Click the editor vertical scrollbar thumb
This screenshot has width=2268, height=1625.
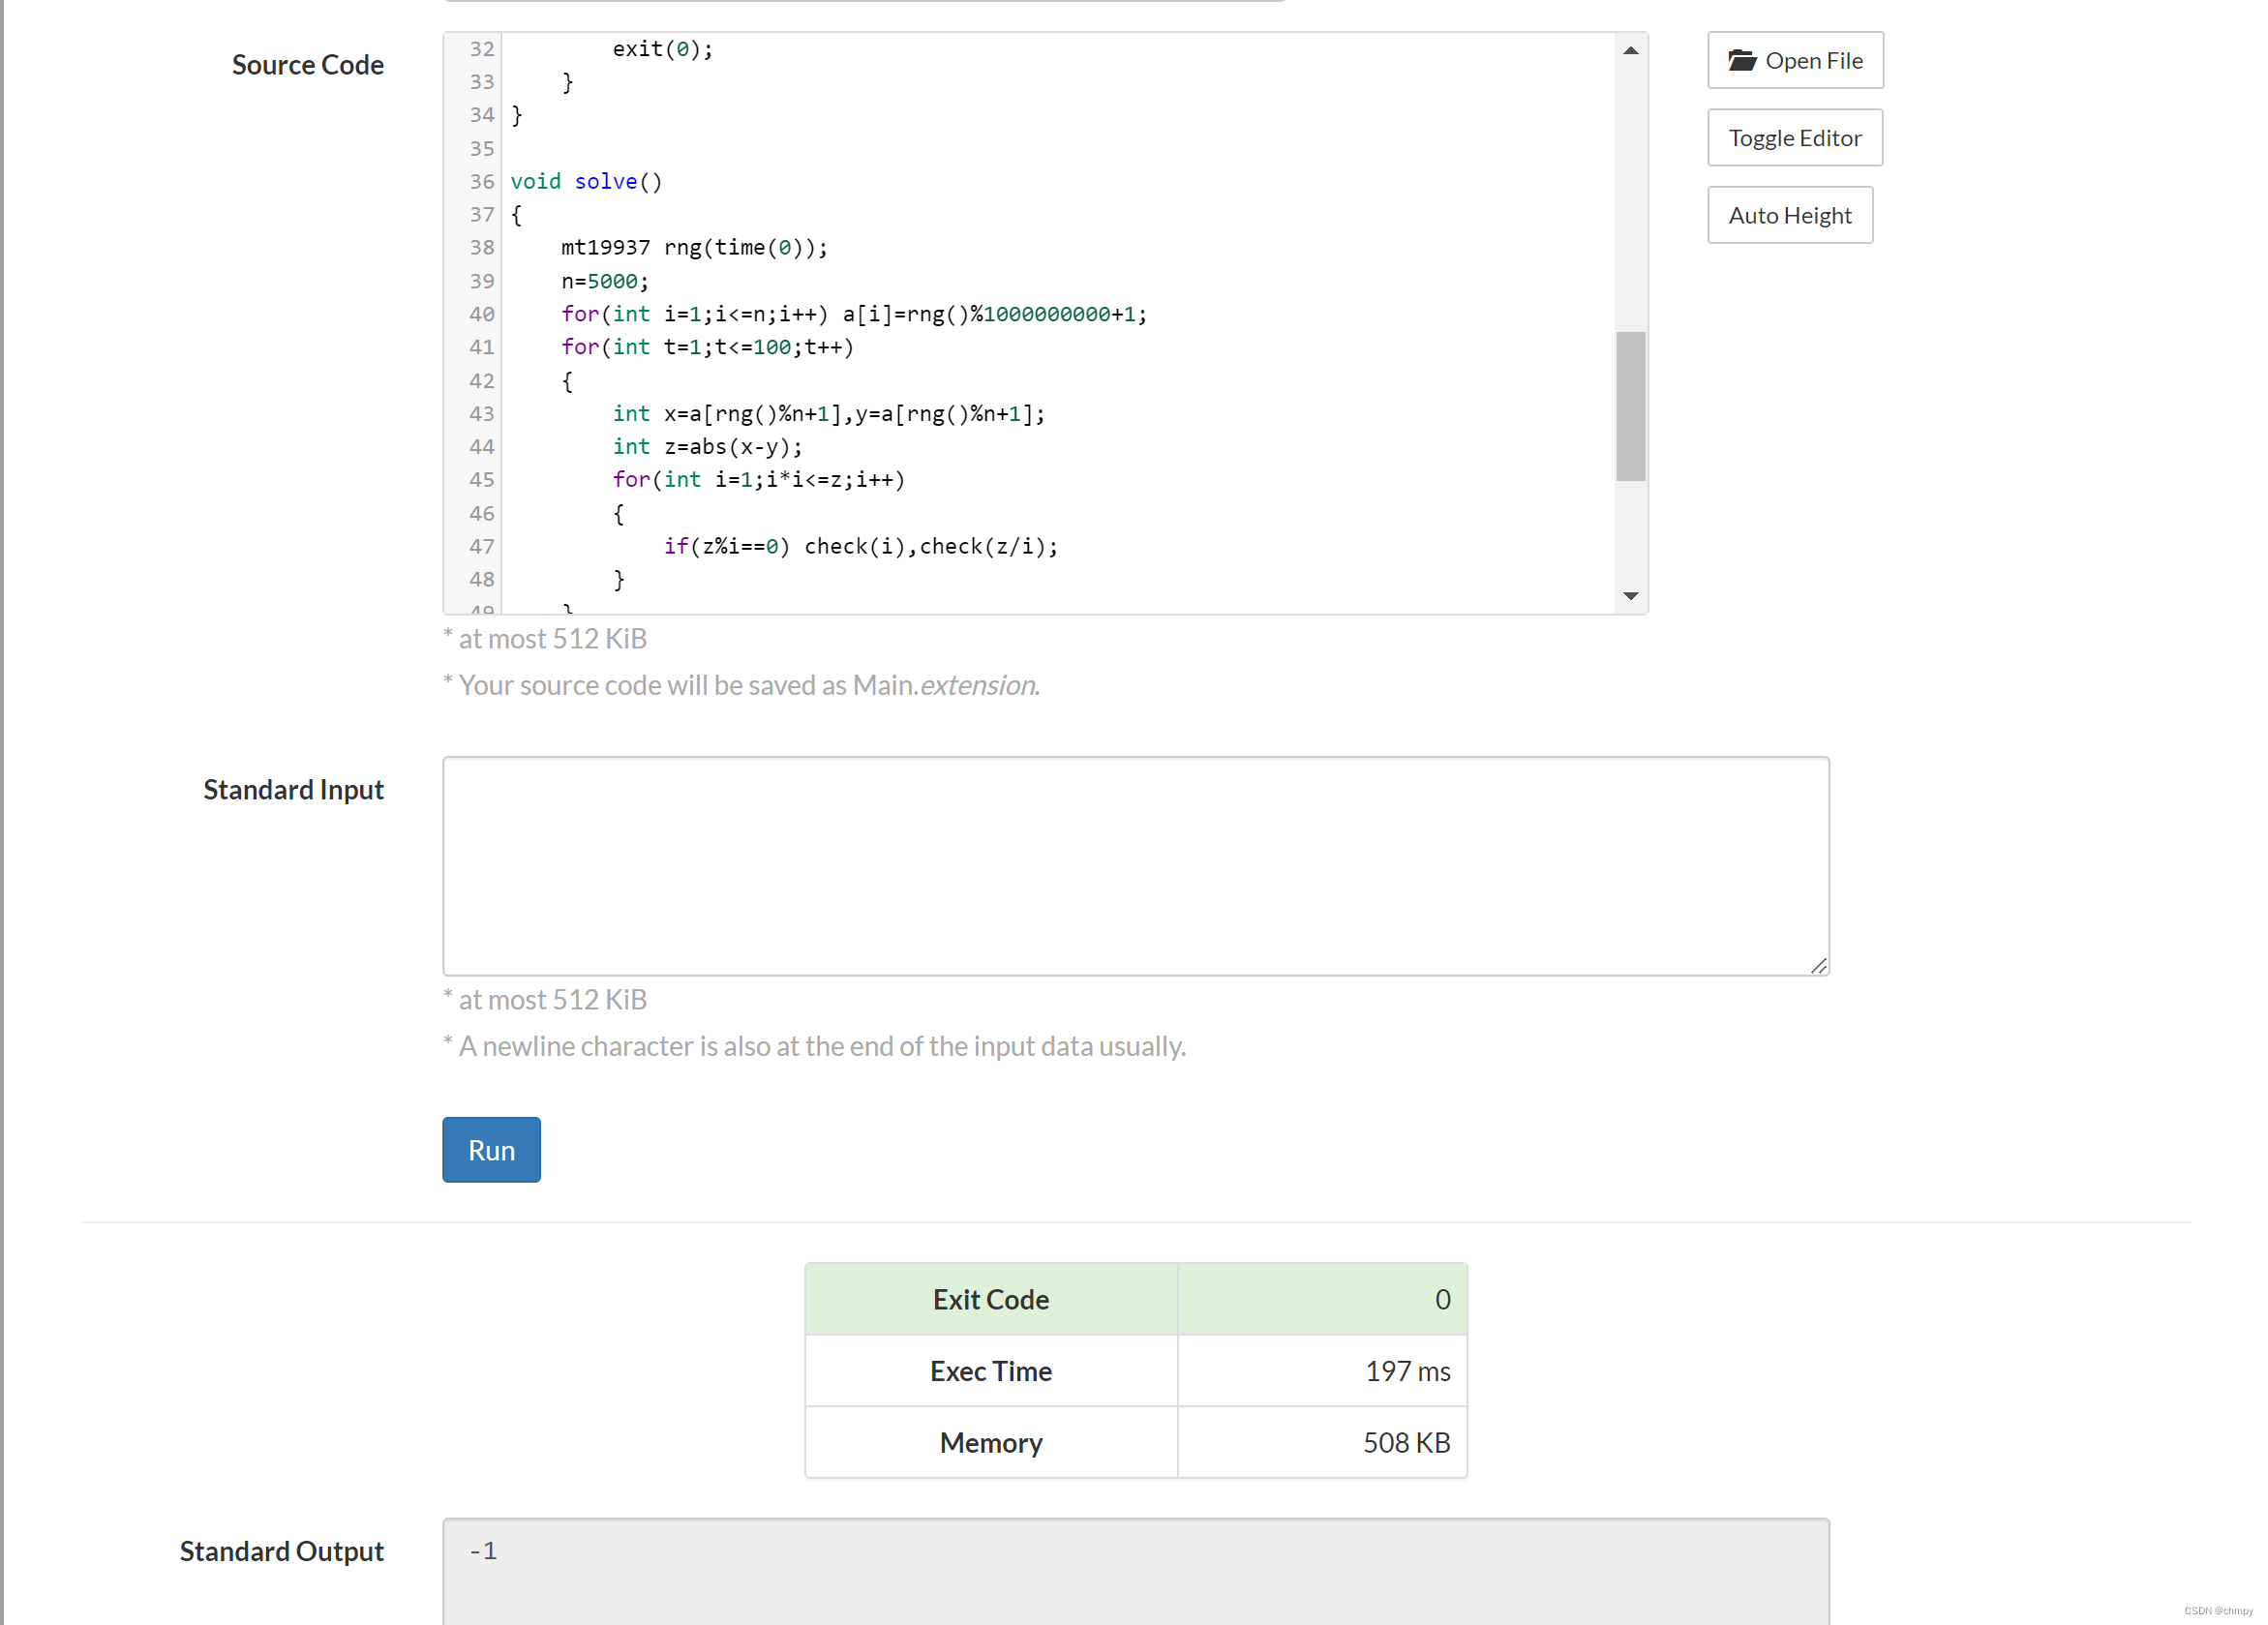pos(1630,406)
